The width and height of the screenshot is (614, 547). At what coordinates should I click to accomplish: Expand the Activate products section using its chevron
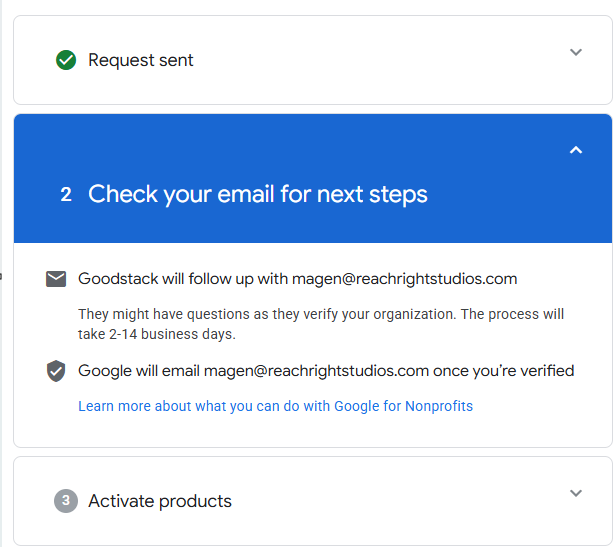[x=575, y=493]
